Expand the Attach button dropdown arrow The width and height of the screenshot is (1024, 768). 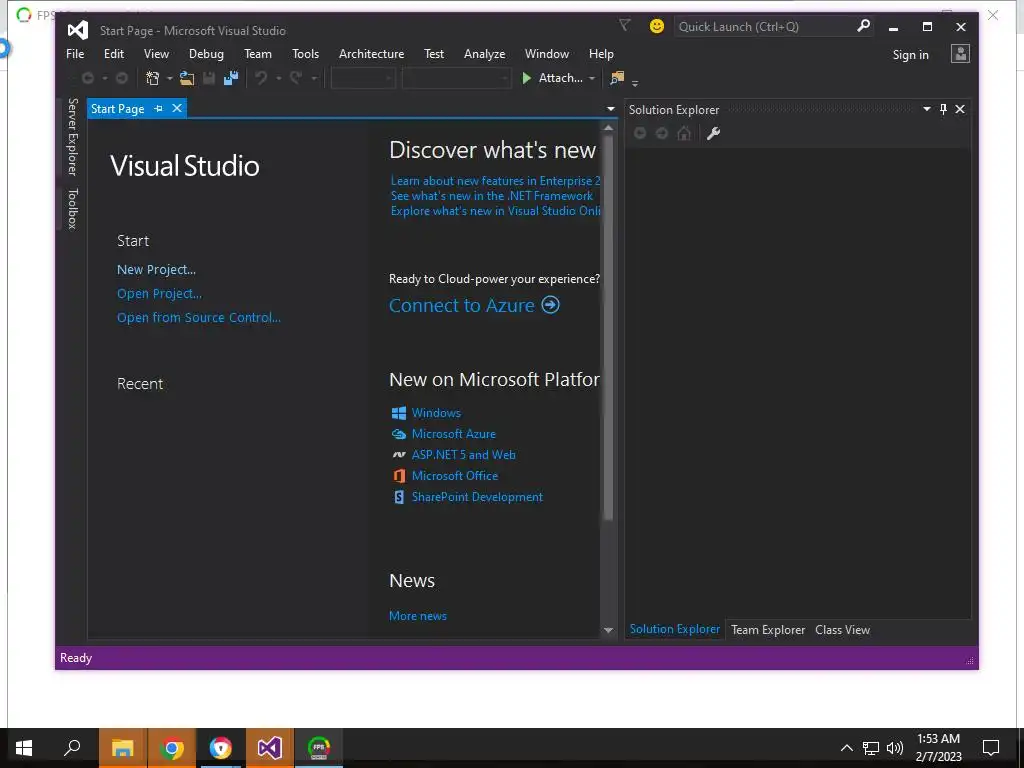[592, 78]
